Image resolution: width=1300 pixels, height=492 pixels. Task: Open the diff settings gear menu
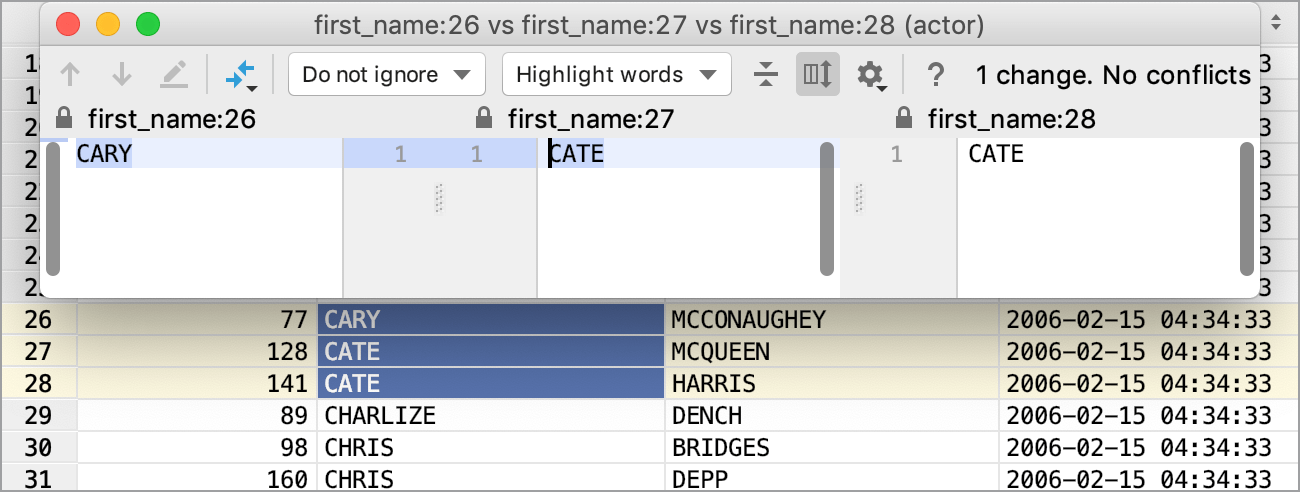point(871,74)
